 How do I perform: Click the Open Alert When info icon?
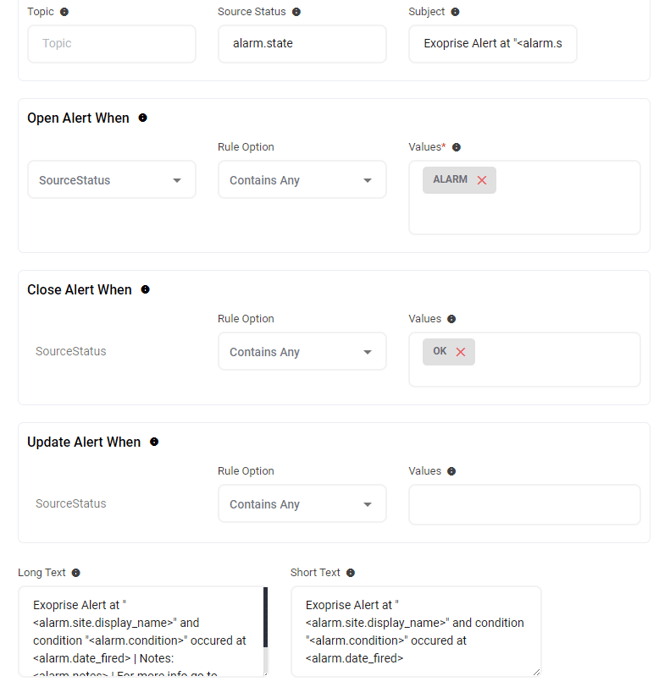143,118
